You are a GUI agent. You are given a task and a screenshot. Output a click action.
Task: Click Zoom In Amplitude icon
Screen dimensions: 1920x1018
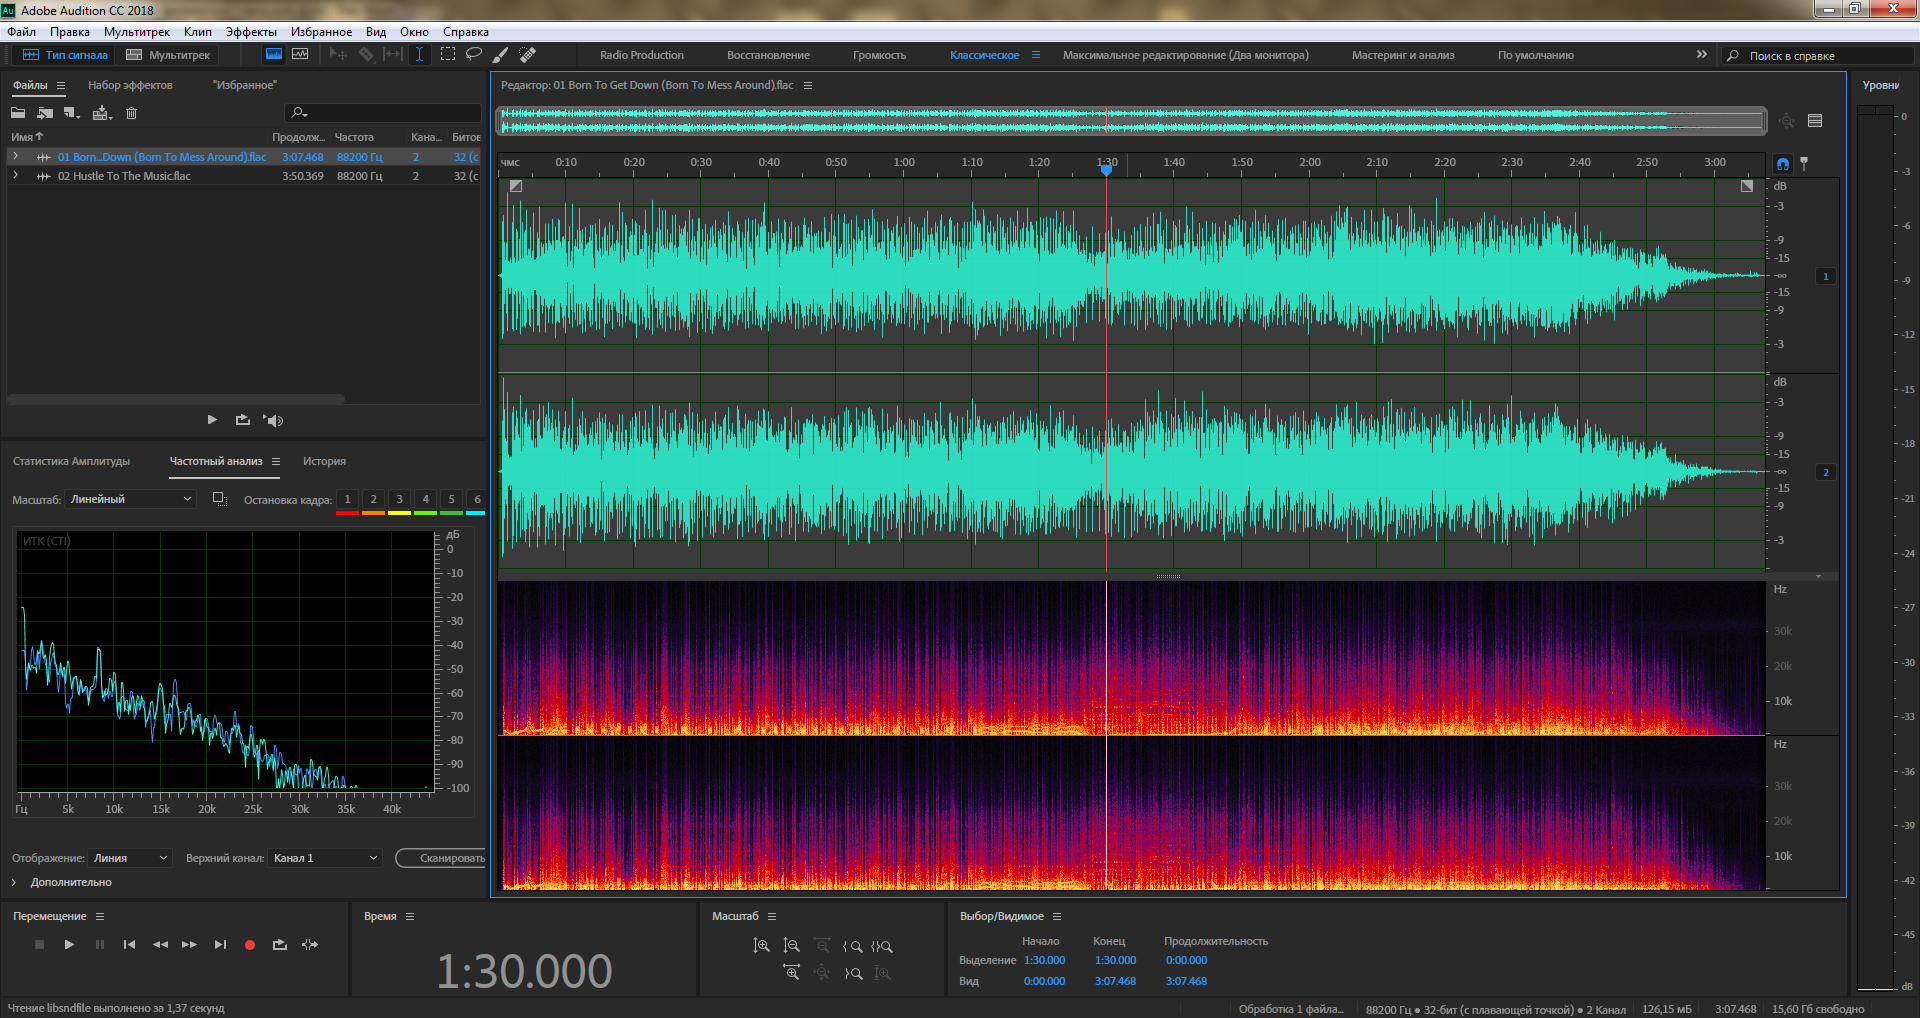tap(761, 946)
